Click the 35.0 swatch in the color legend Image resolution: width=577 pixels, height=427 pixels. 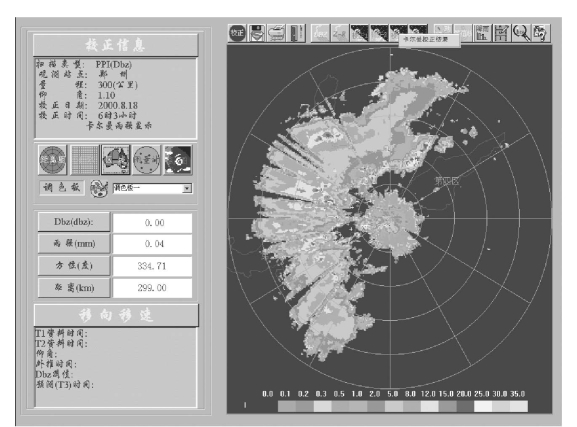(518, 406)
